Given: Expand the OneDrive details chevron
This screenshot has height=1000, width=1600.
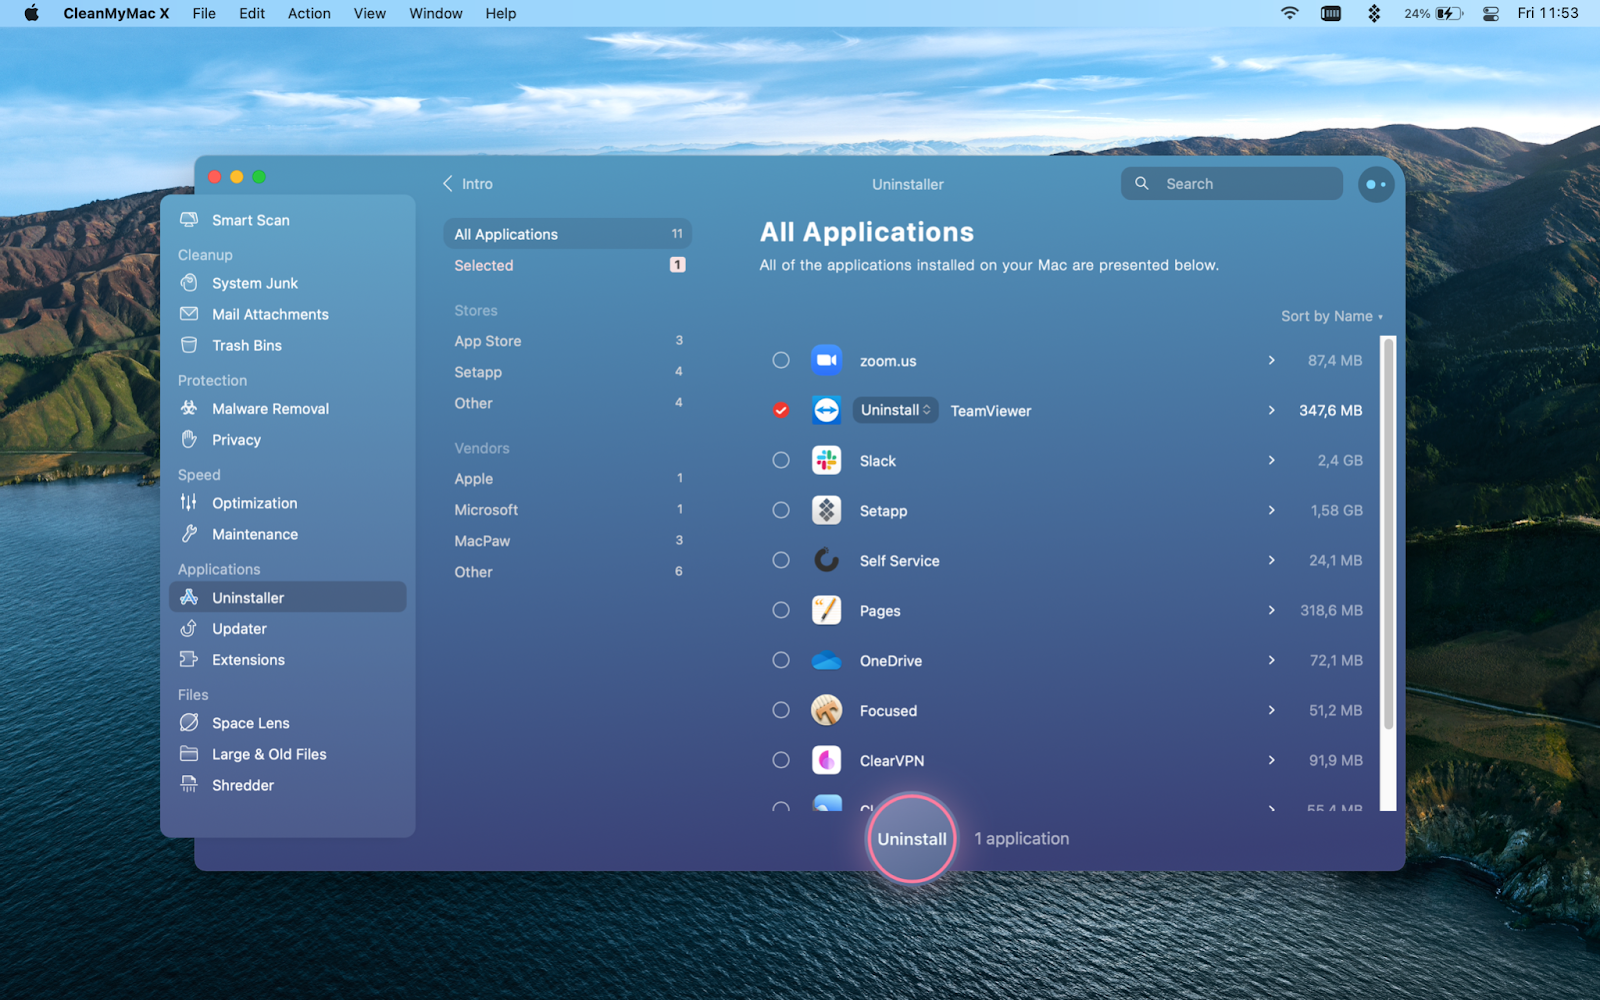Looking at the screenshot, I should coord(1271,660).
